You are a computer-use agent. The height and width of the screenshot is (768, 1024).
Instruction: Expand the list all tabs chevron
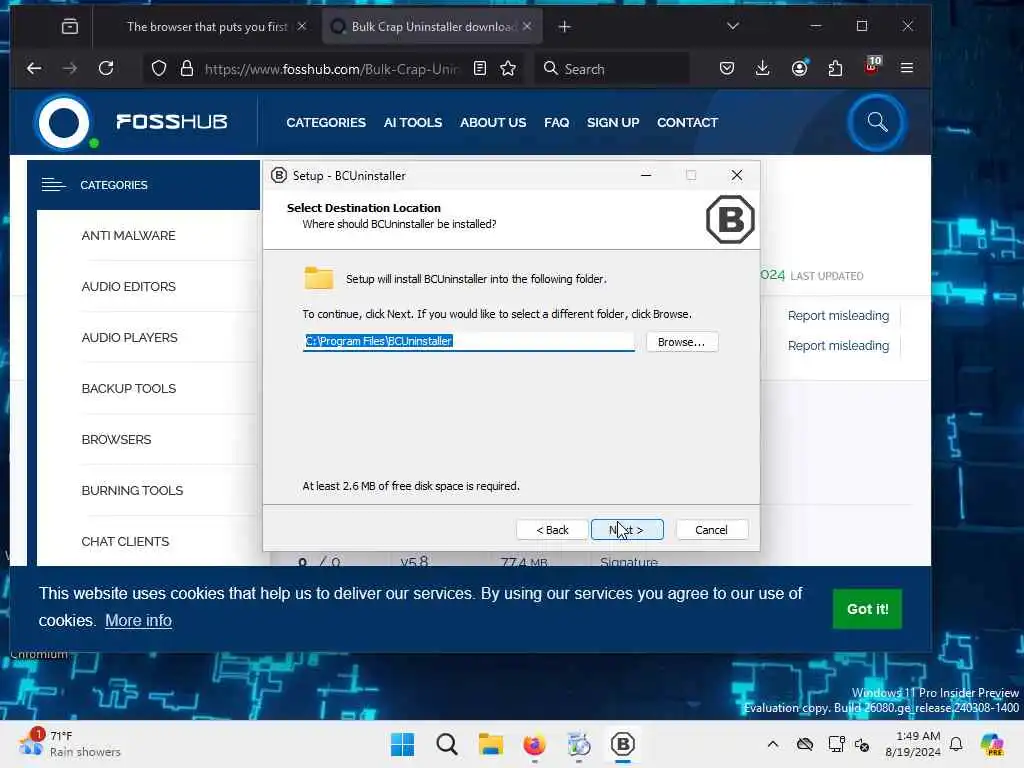(x=733, y=26)
